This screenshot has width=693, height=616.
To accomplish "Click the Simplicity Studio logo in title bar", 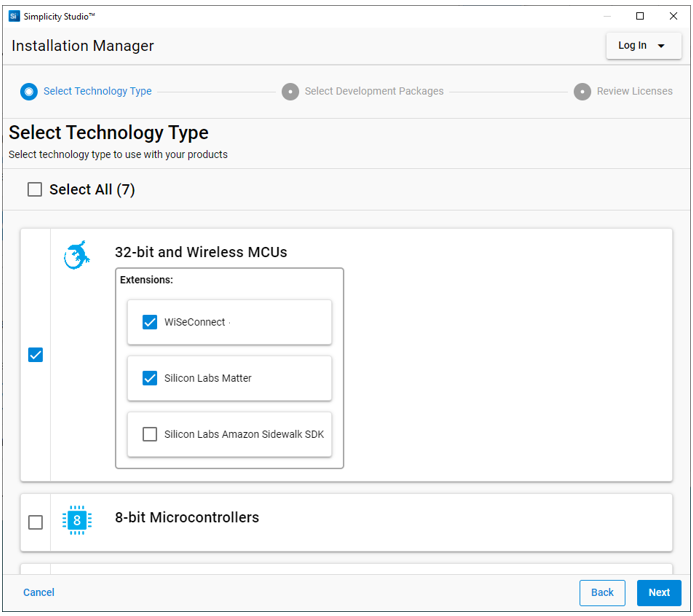I will (13, 16).
